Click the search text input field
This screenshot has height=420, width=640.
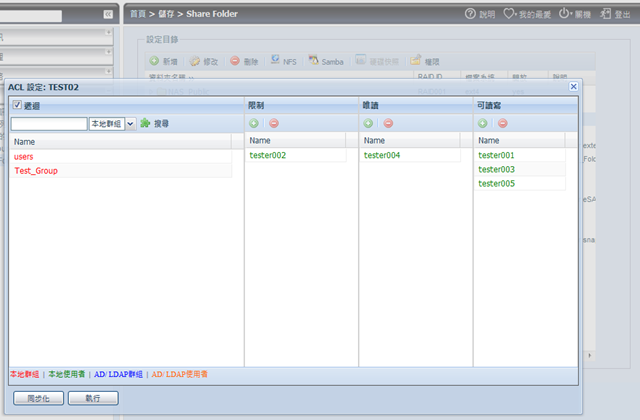click(x=48, y=124)
